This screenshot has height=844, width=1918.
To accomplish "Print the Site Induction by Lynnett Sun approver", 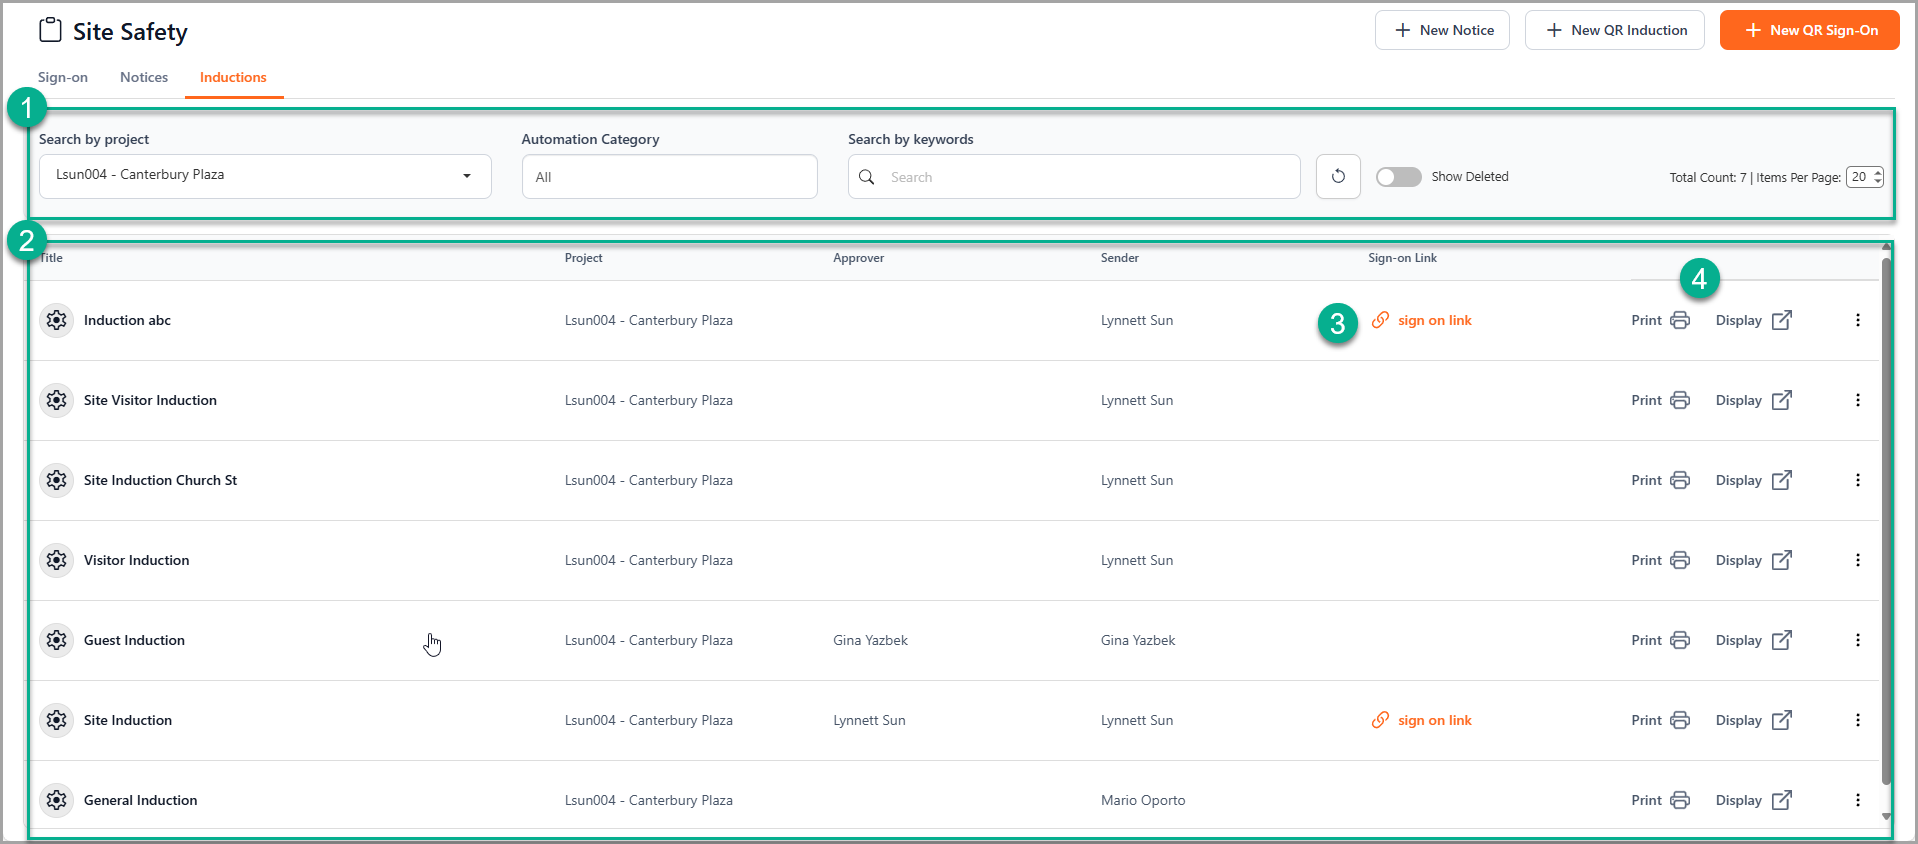I will 1660,720.
